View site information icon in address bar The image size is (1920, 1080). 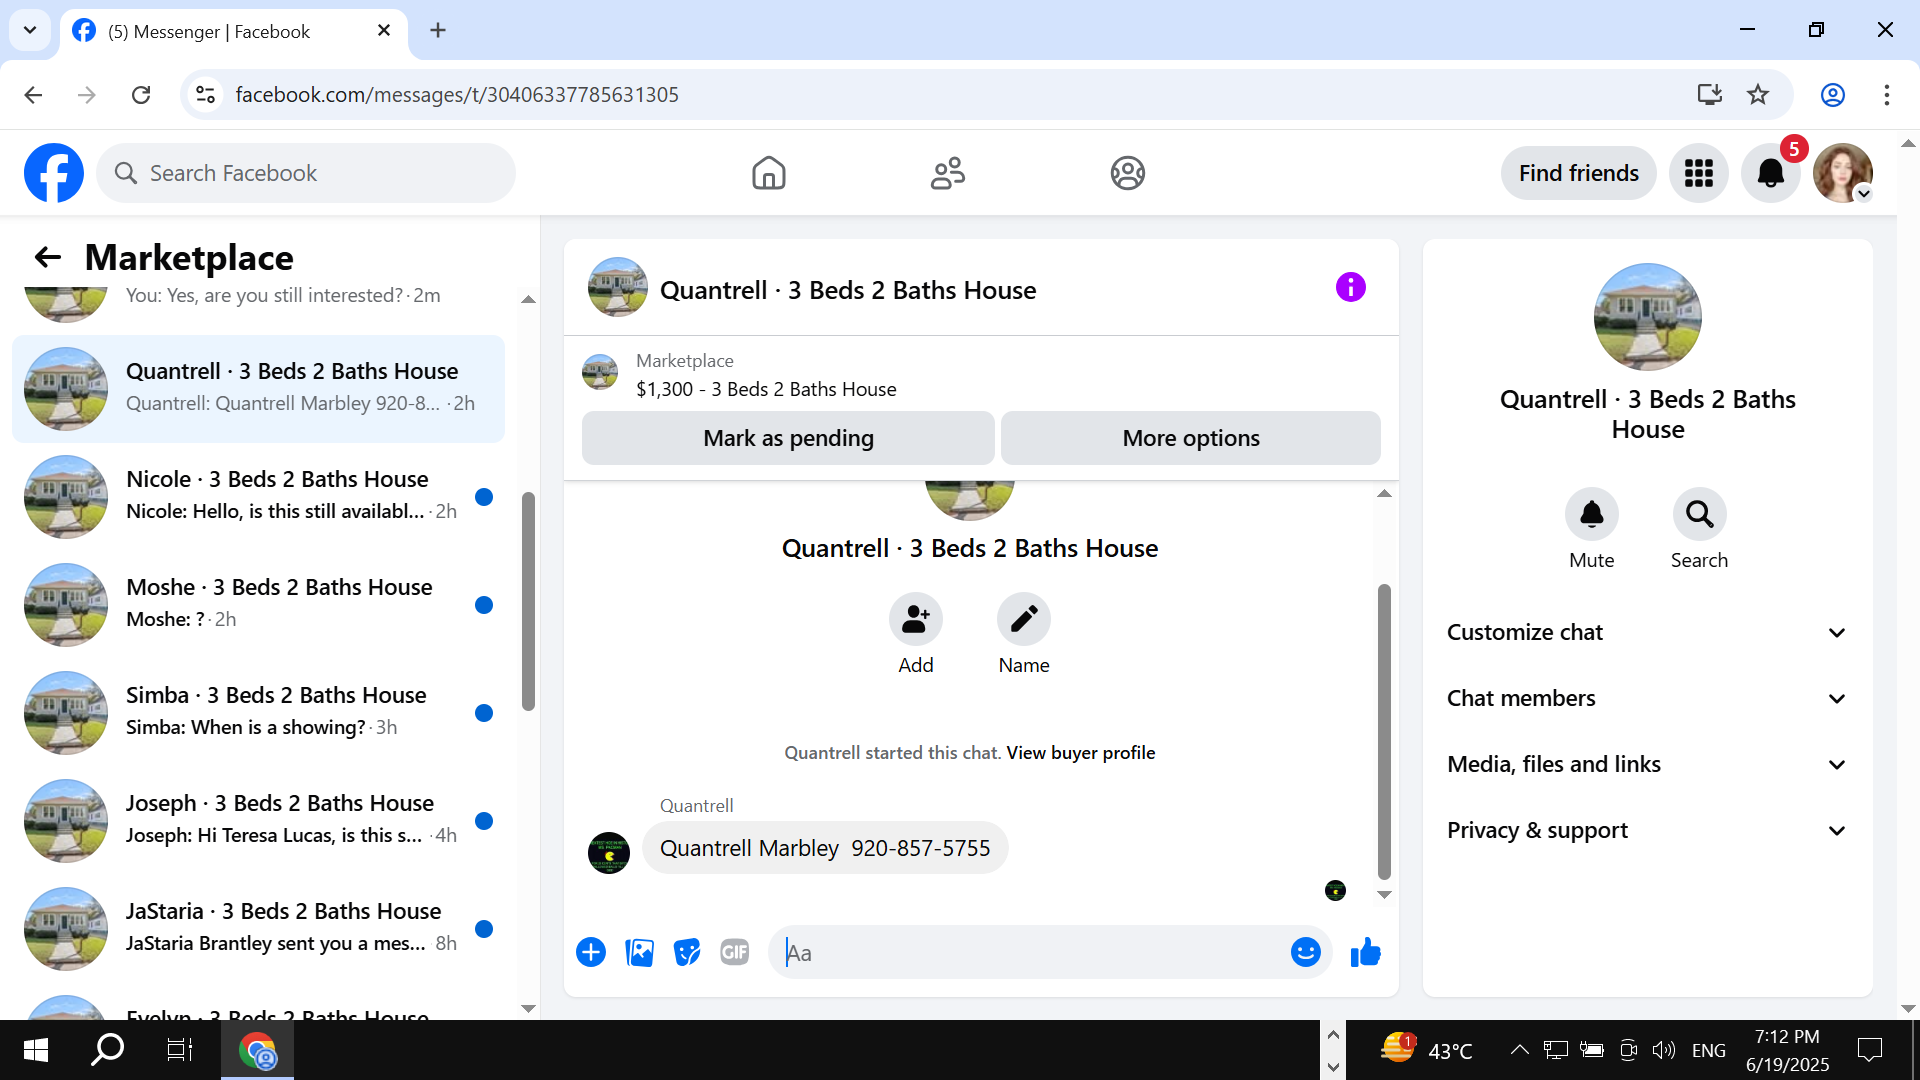(x=205, y=94)
